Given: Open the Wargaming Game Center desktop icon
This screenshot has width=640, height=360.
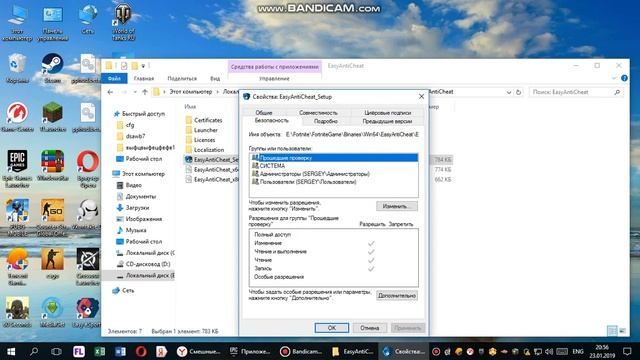Looking at the screenshot, I should point(17,117).
